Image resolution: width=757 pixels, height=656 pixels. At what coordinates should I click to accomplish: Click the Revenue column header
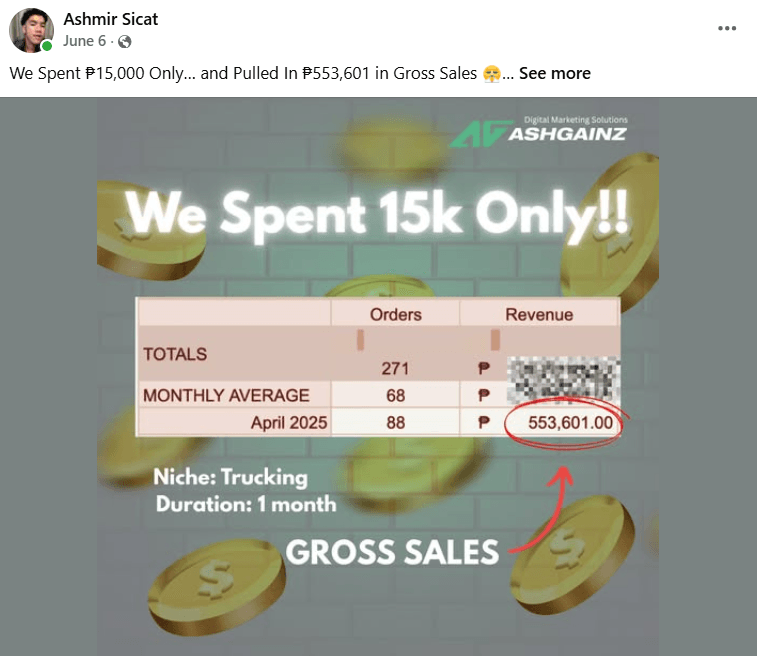point(539,314)
